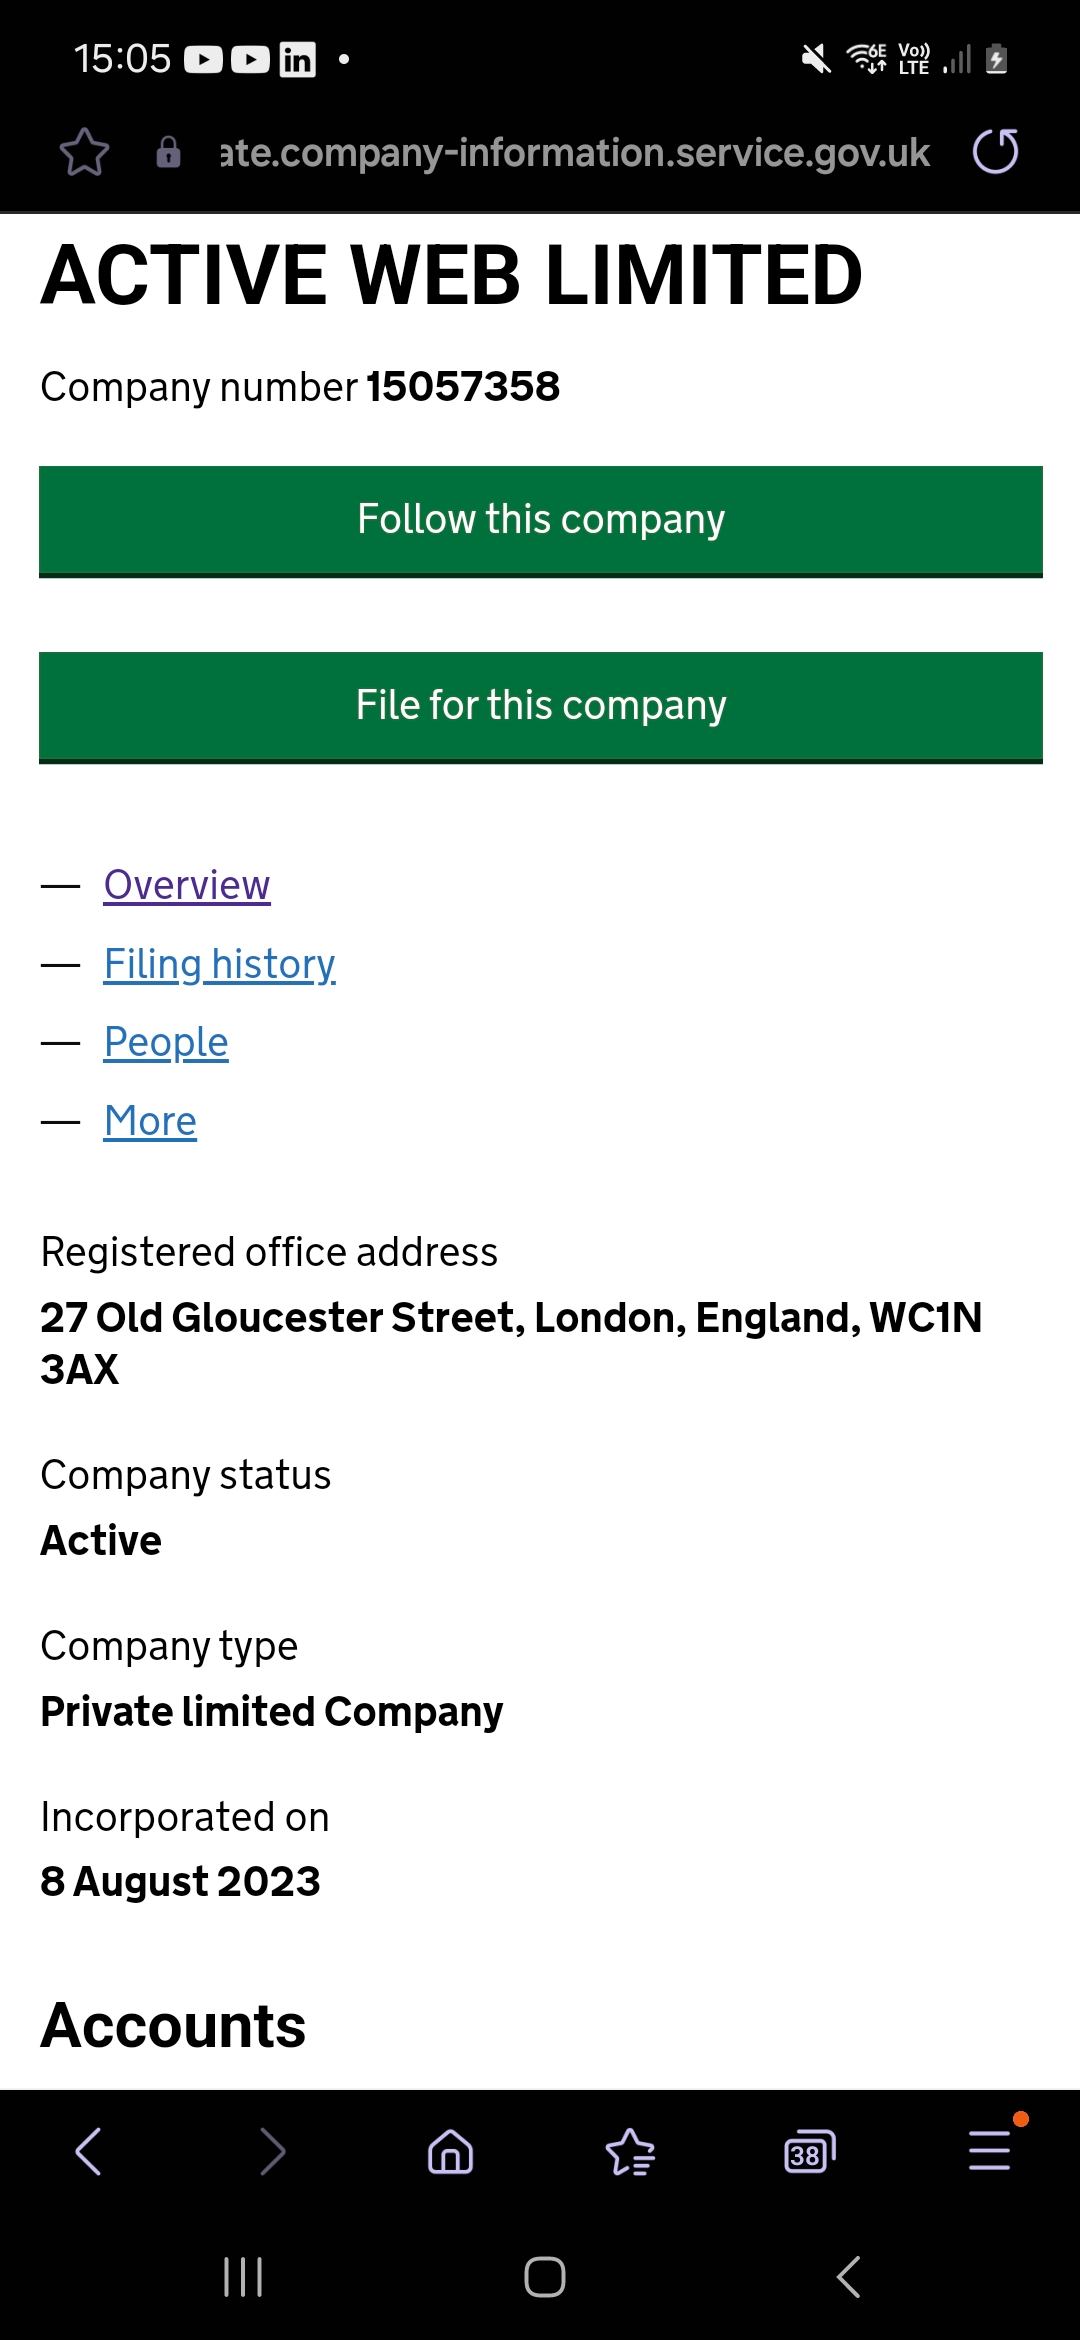Switch to Filing history tab
The width and height of the screenshot is (1080, 2340).
click(219, 964)
